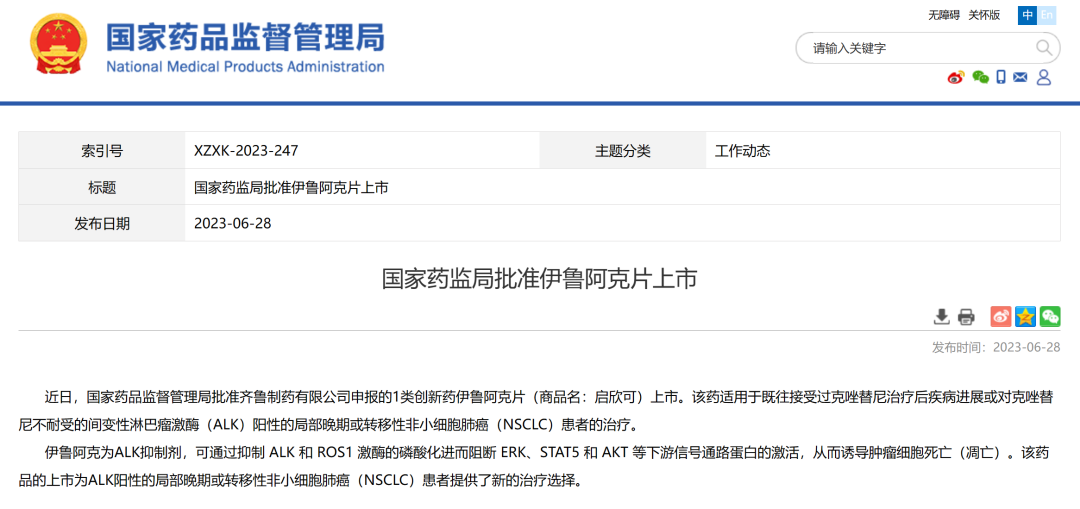This screenshot has height=509, width=1080.
Task: Select index number XZXK-2023-247
Action: click(x=246, y=151)
